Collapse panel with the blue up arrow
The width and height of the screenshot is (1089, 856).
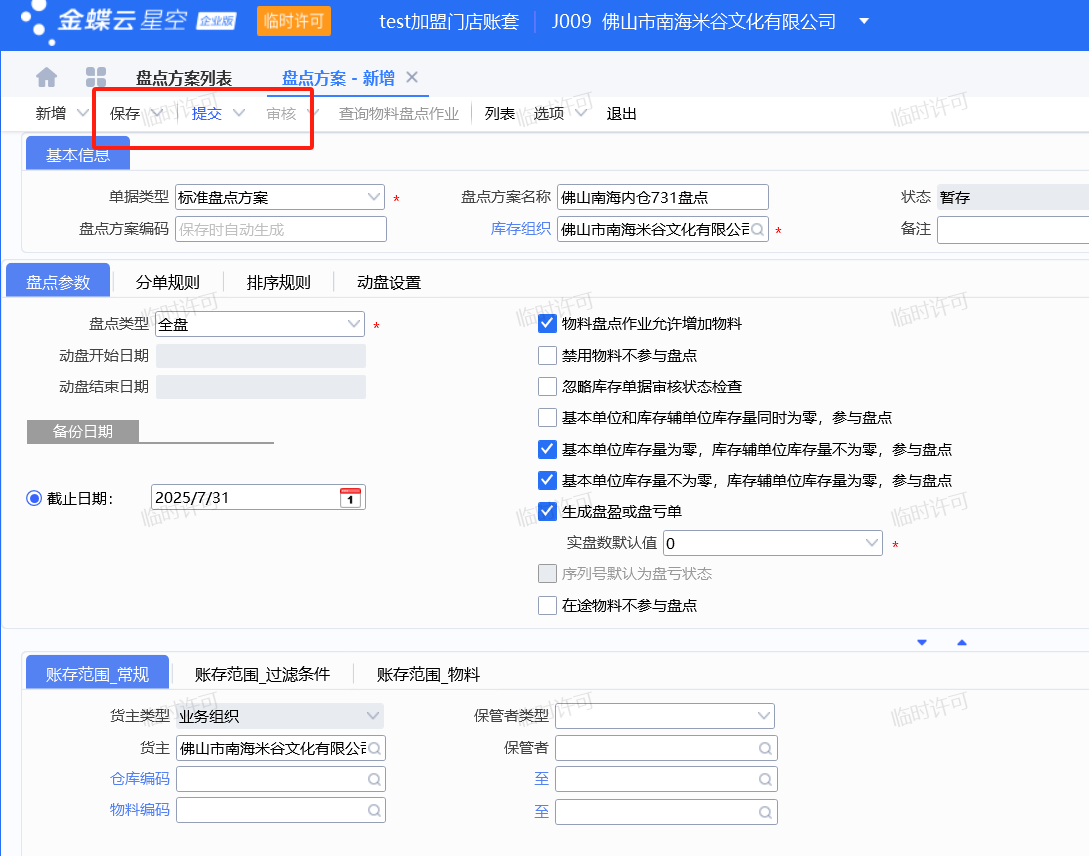[961, 642]
